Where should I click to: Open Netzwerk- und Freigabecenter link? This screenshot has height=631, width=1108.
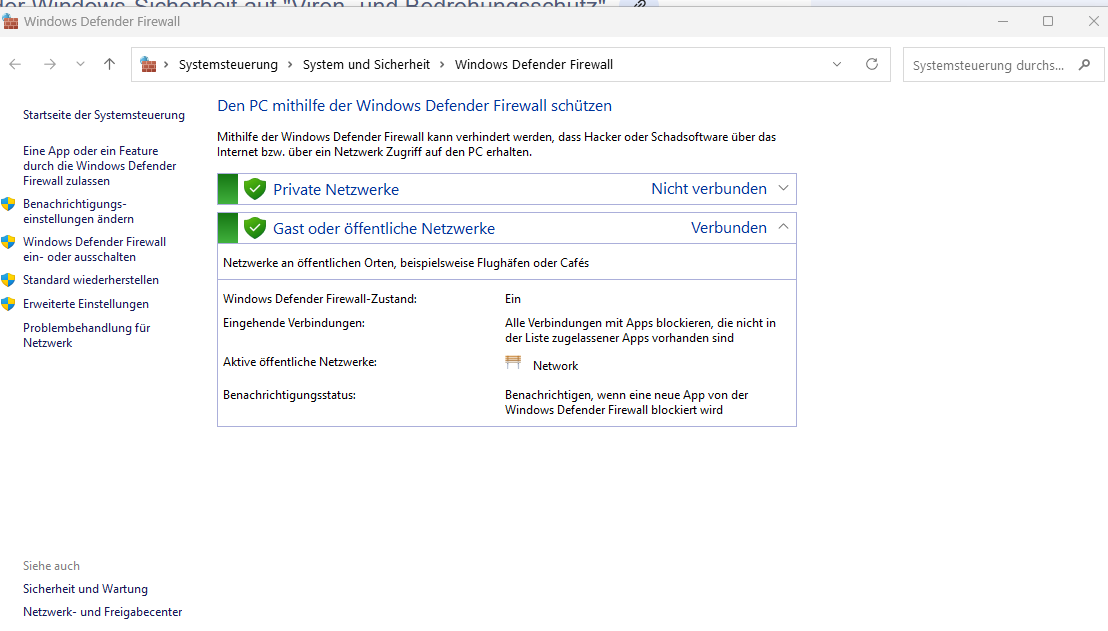pyautogui.click(x=102, y=612)
